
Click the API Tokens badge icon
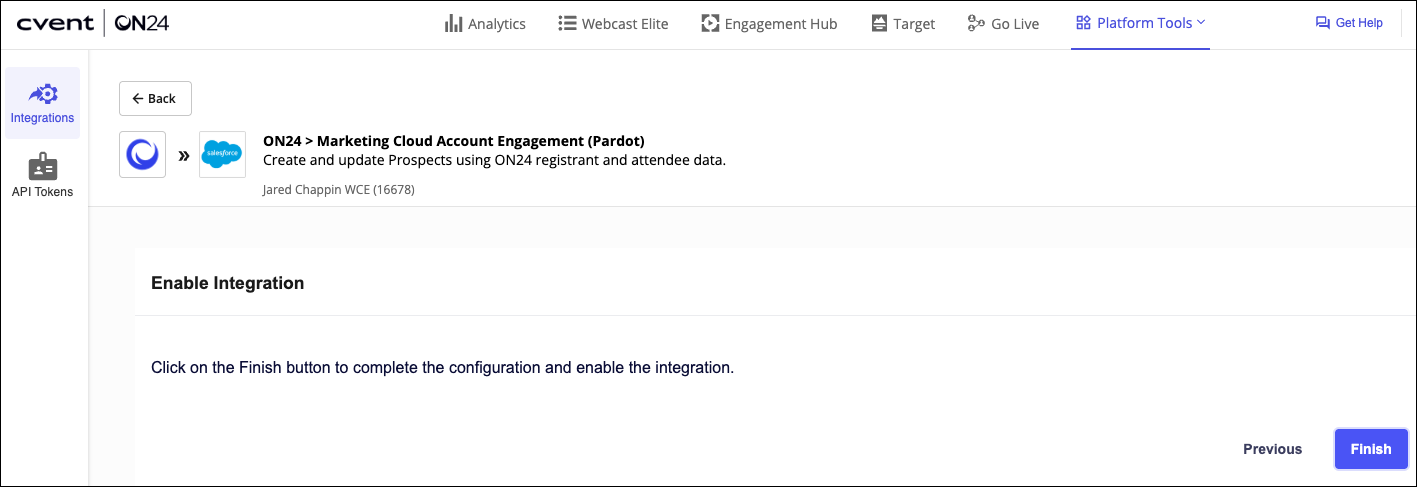point(43,167)
